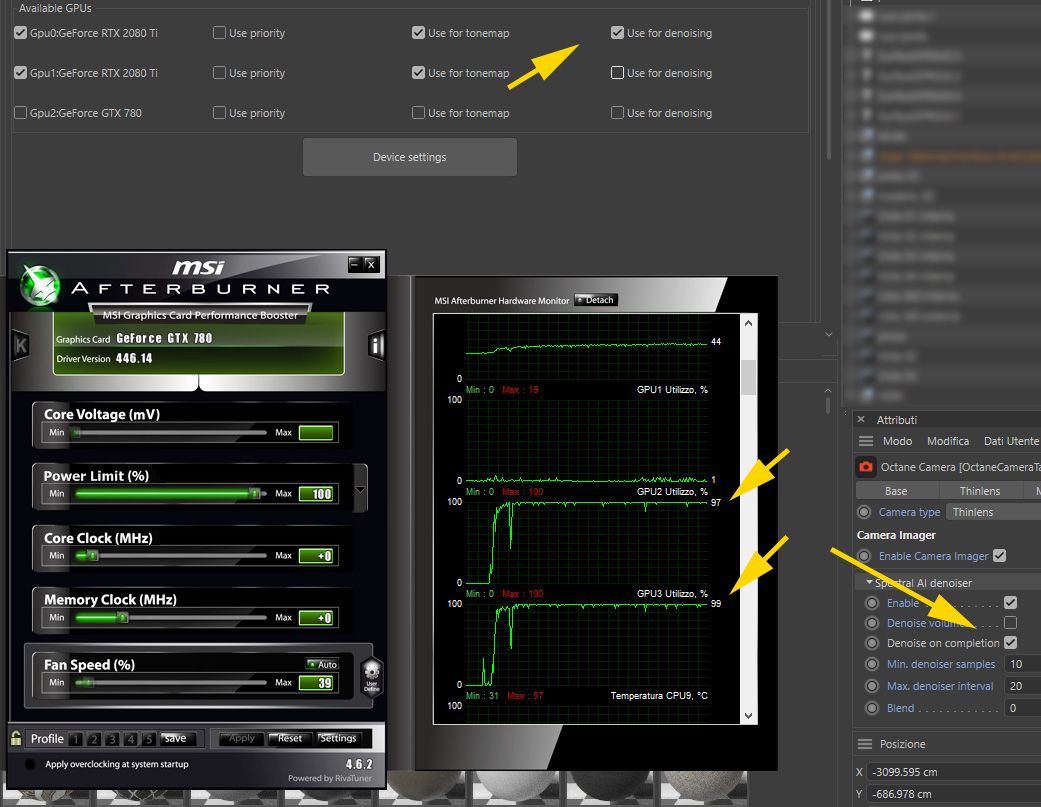Open the Attributi panel hamburger menu
Image resolution: width=1041 pixels, height=807 pixels.
click(x=866, y=441)
